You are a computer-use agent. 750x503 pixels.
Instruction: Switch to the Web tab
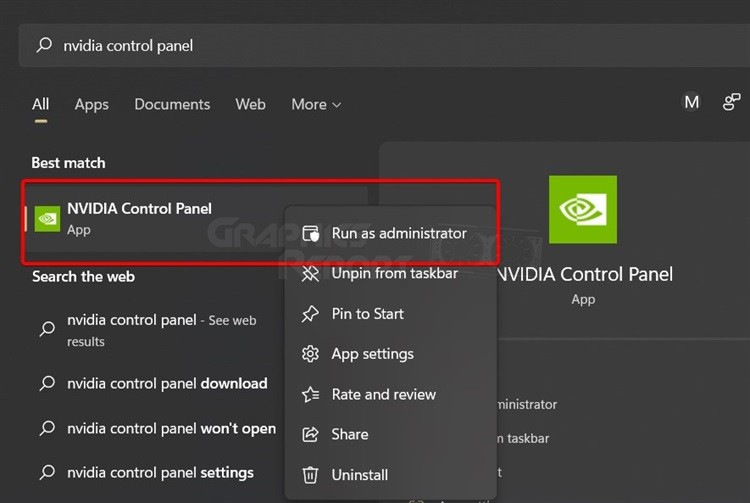(250, 104)
